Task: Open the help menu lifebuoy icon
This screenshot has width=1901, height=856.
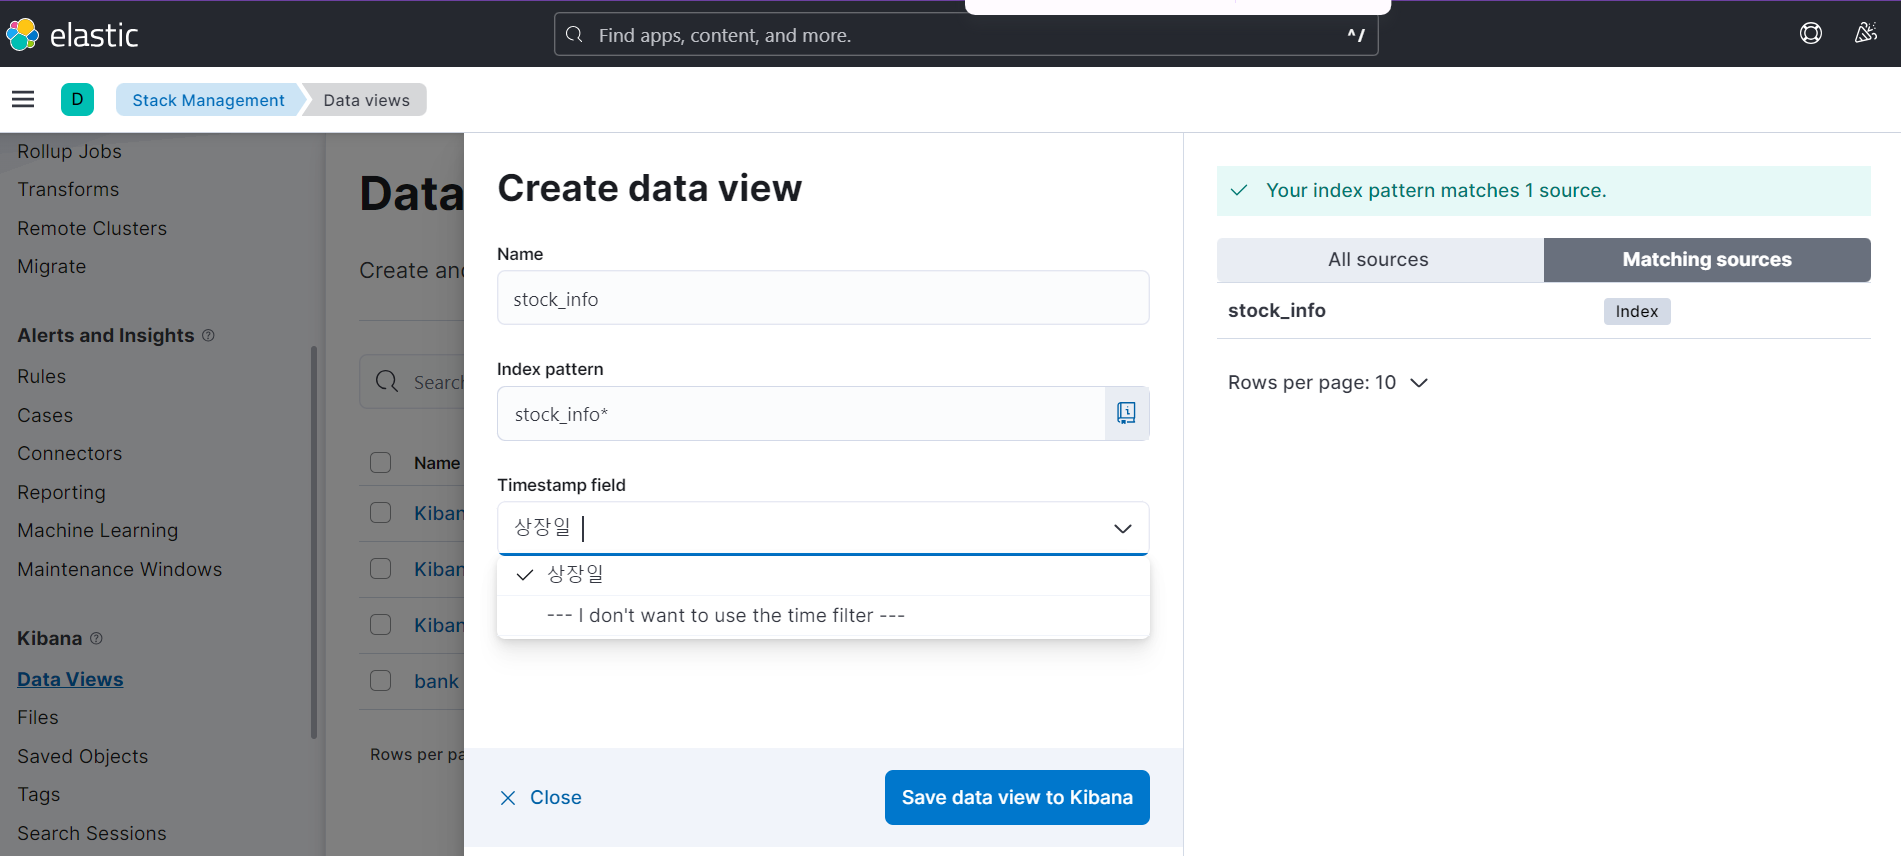Action: [1811, 34]
